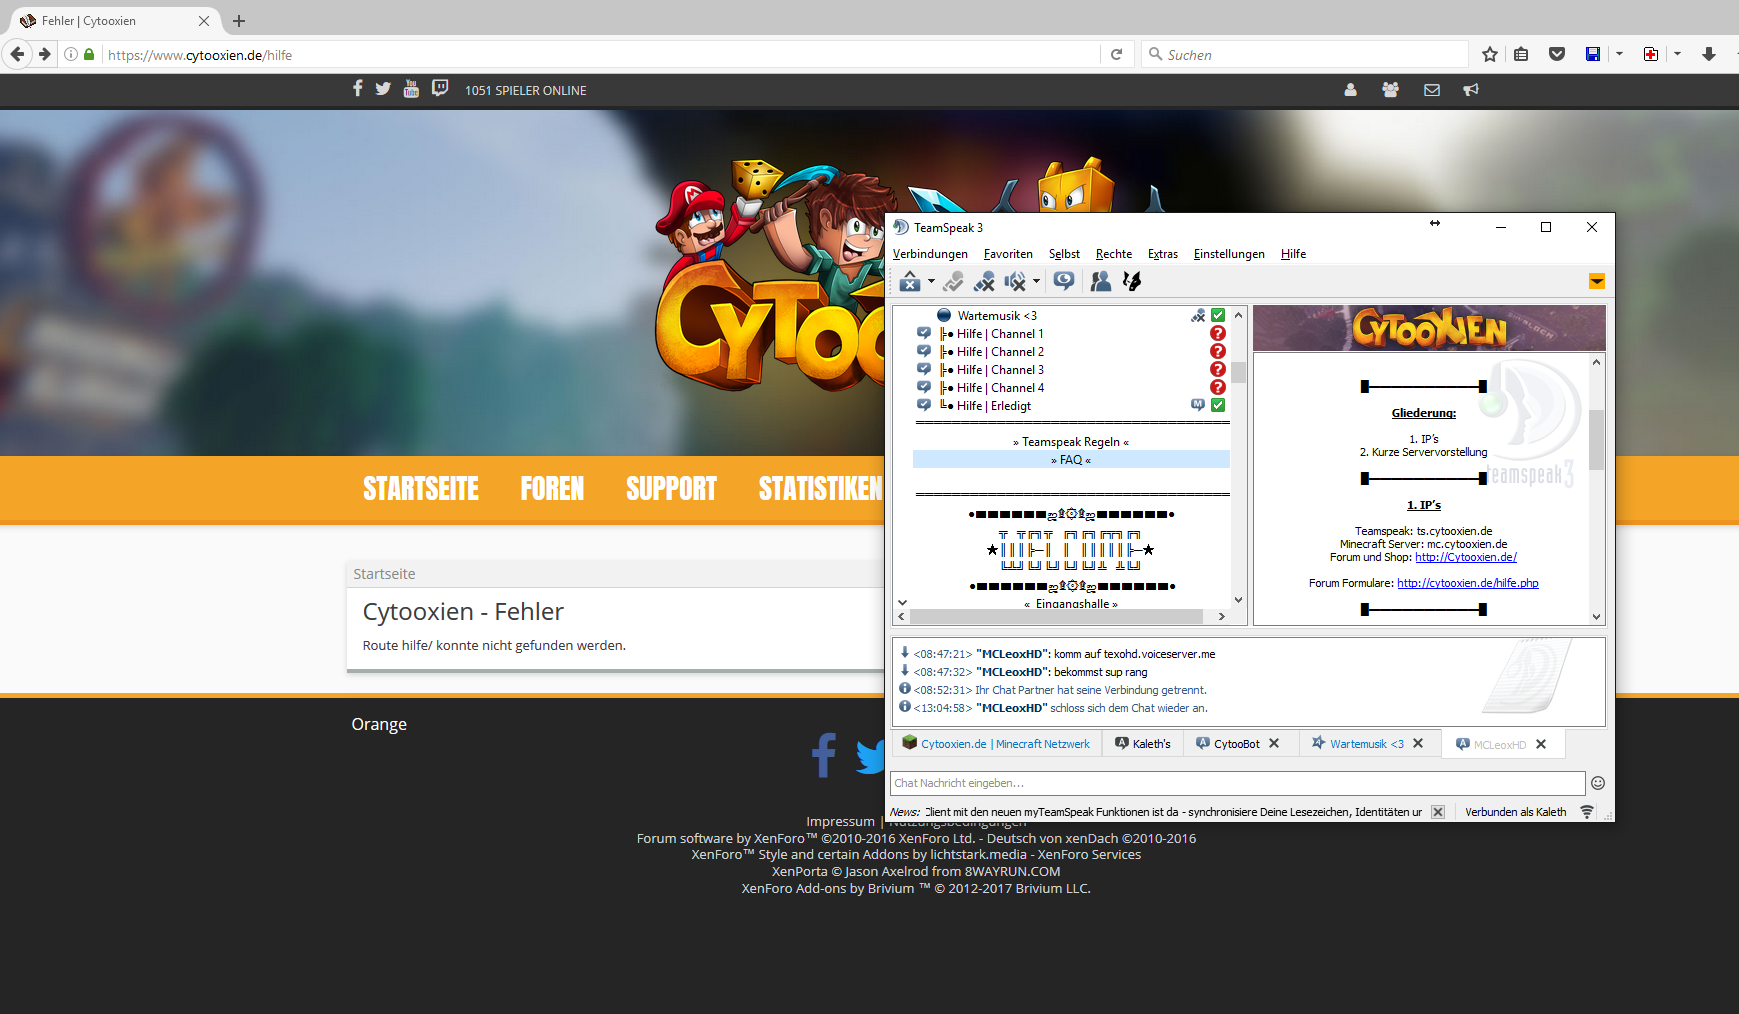
Task: Go back in the browser history
Action: 17,54
